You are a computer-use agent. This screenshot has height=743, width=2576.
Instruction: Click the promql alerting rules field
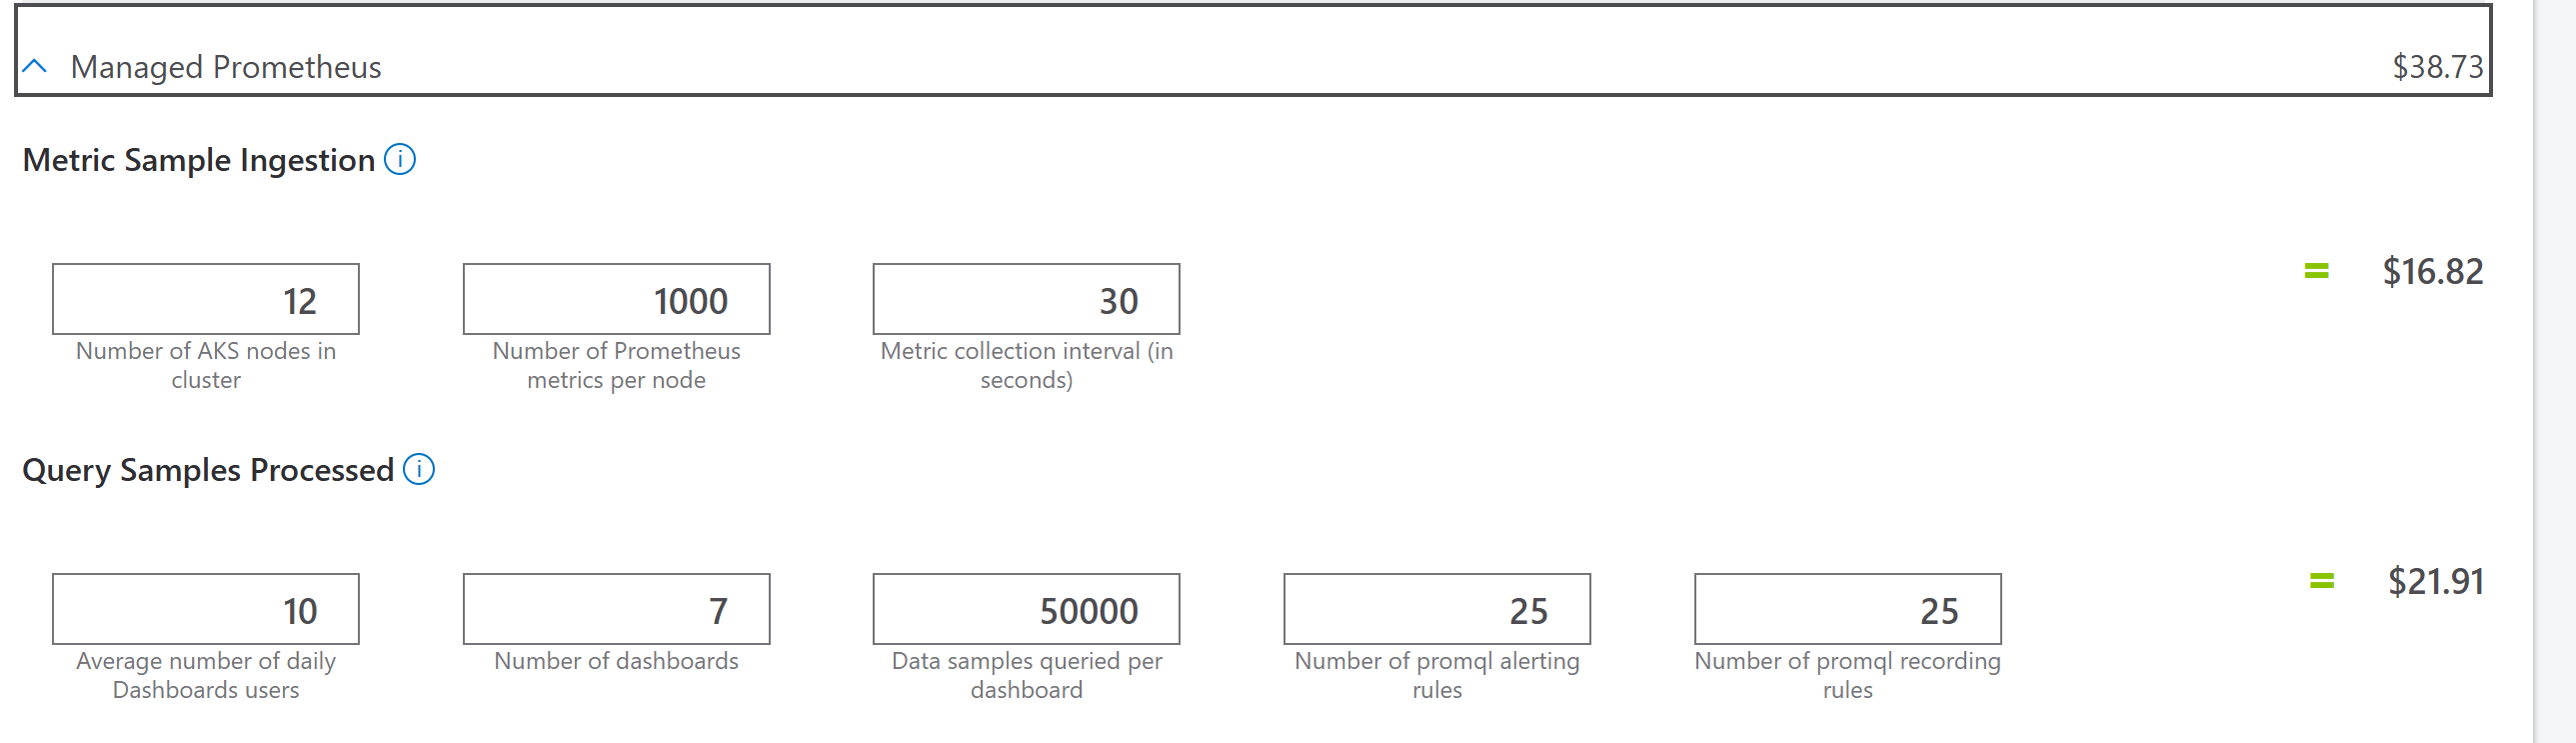tap(1437, 610)
